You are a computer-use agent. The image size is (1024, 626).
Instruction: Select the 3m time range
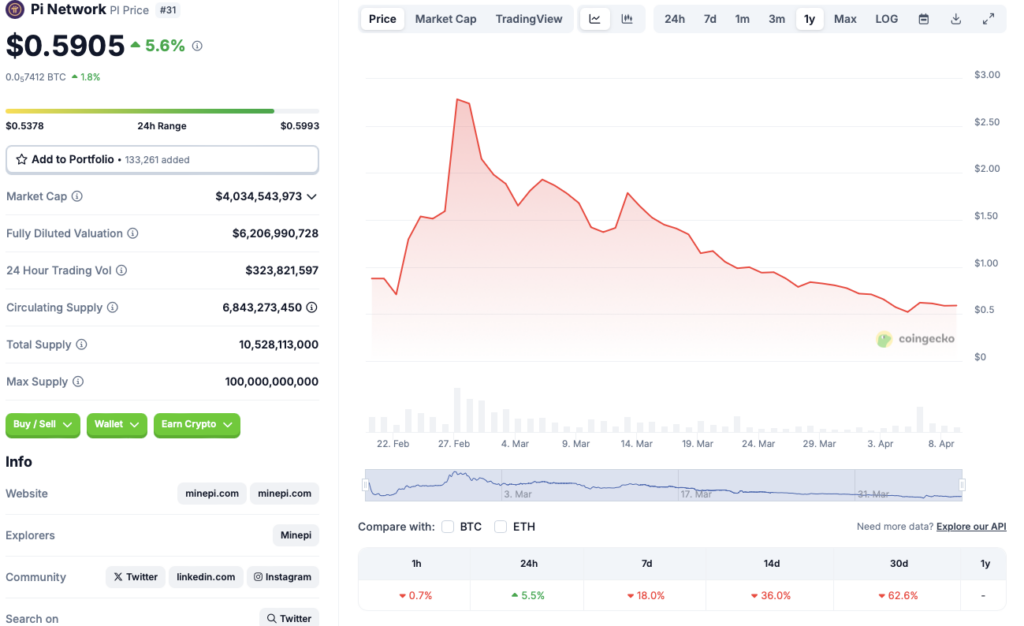point(776,19)
